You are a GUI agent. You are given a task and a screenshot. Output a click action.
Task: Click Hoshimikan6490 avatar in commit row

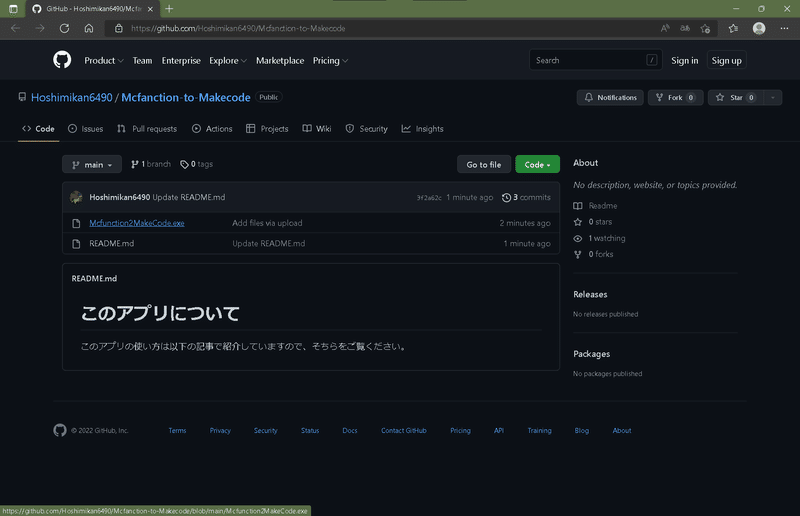point(76,197)
